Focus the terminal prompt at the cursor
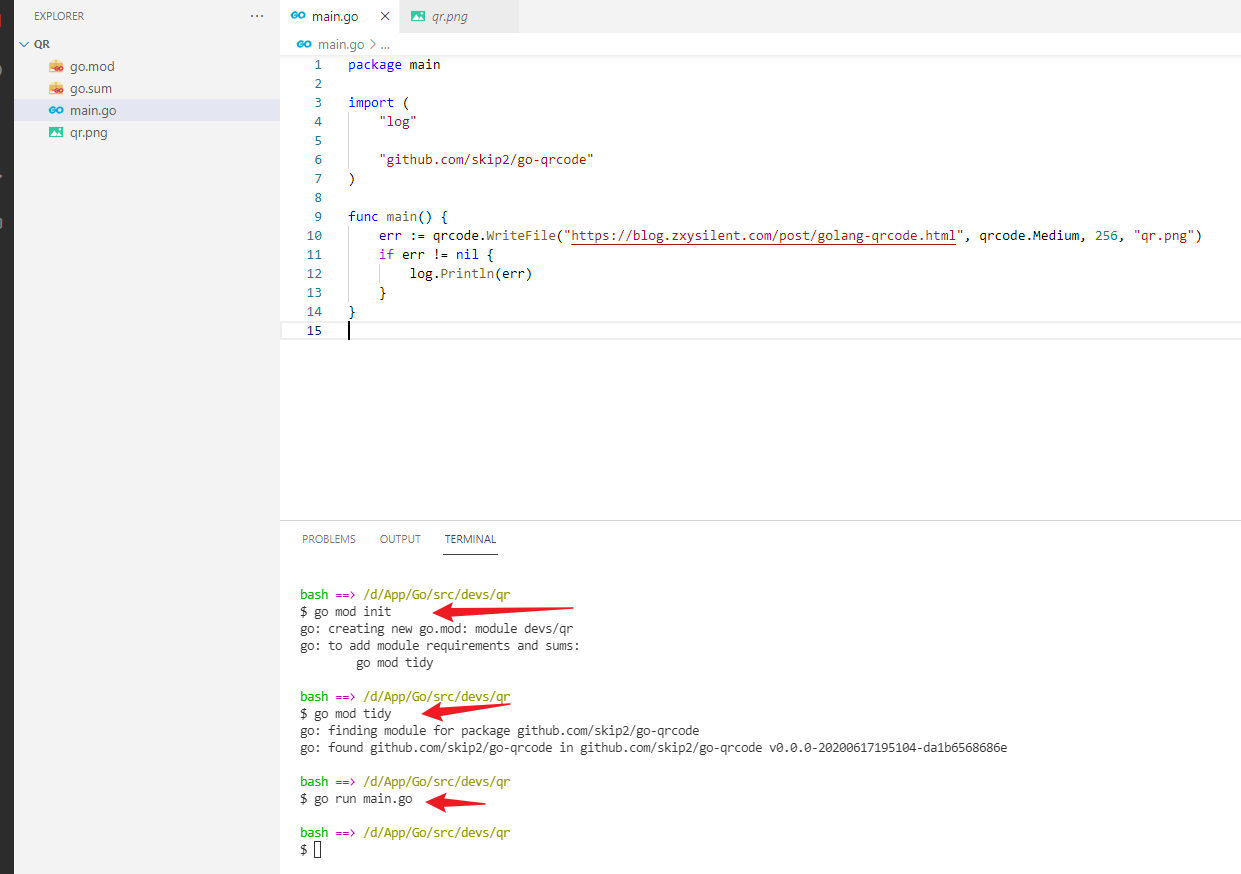 [x=318, y=850]
